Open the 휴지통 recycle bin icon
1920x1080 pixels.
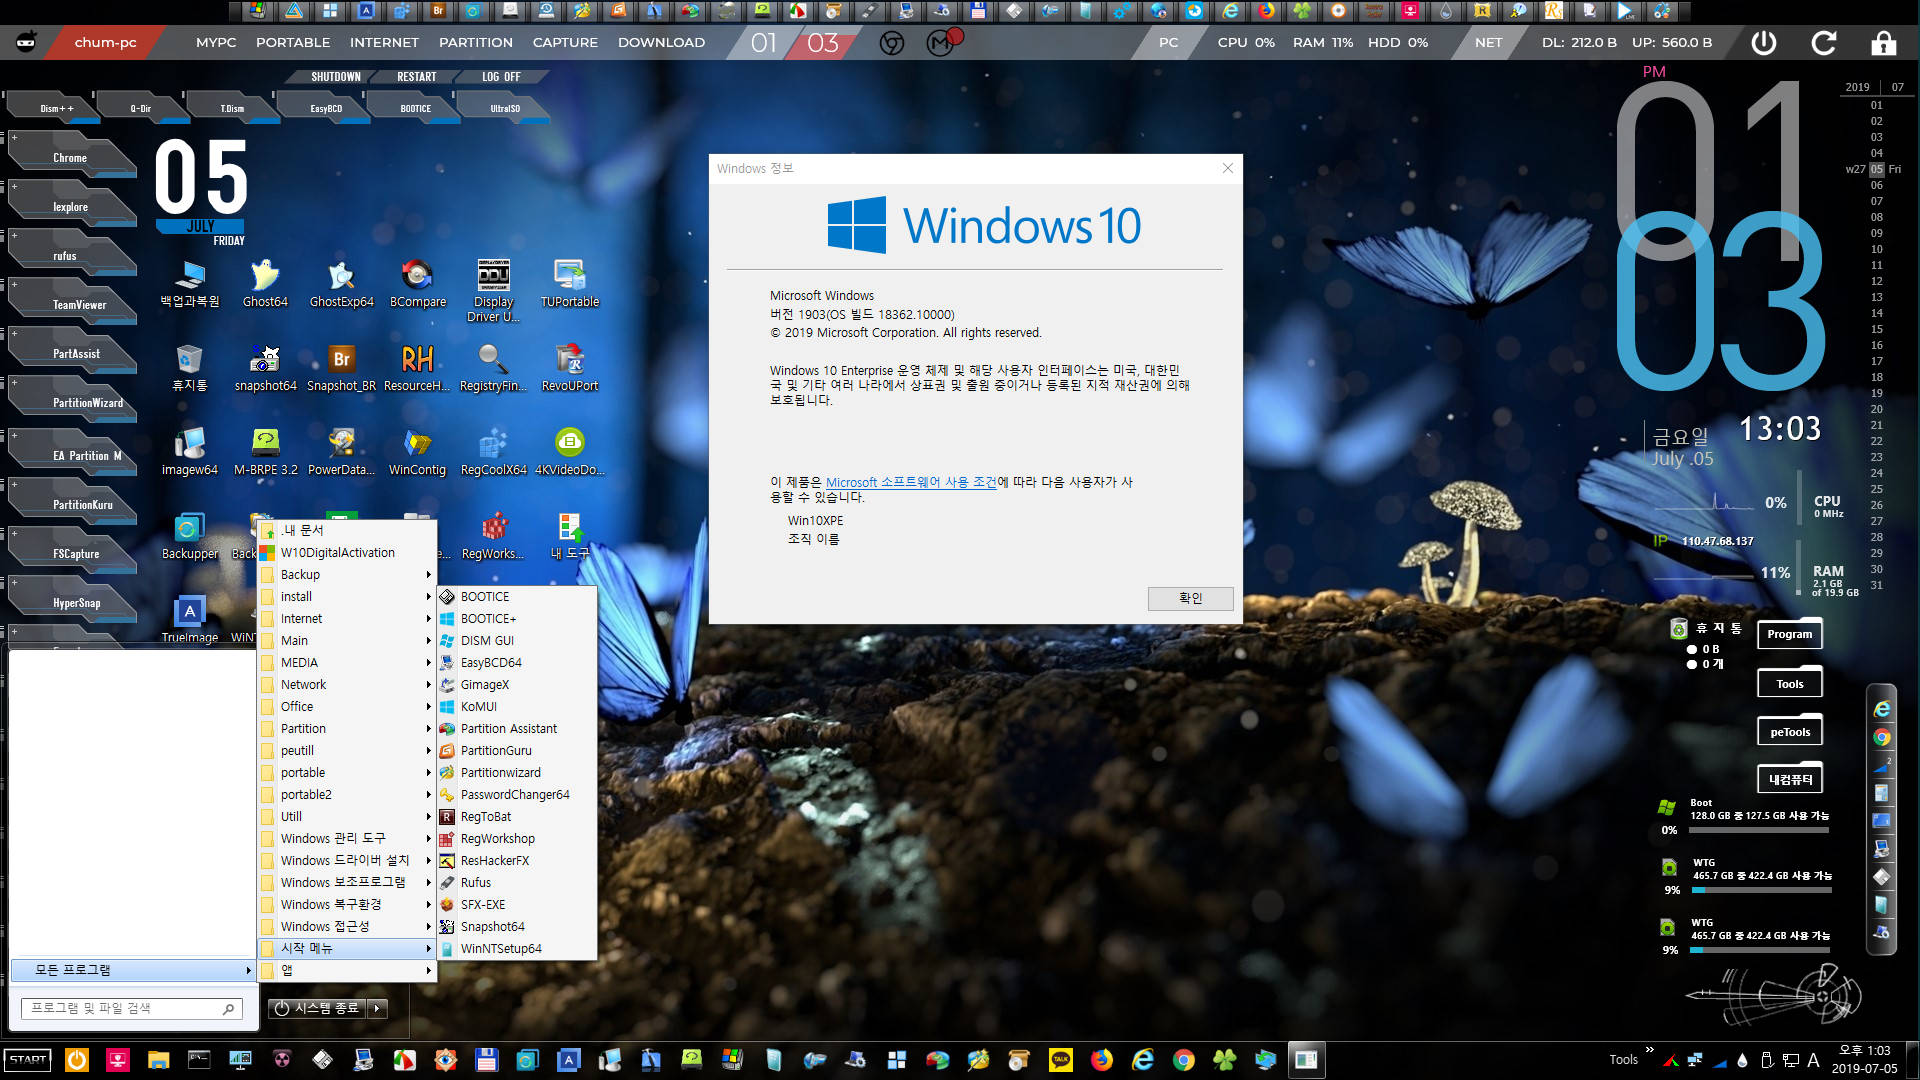(190, 368)
